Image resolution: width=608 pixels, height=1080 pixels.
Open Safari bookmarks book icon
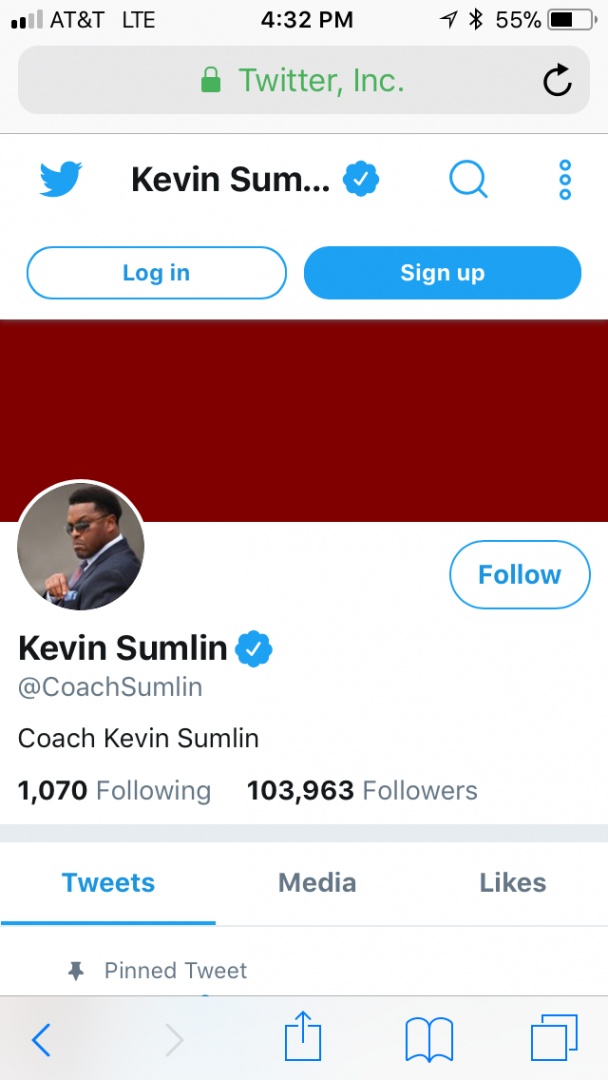(429, 1040)
